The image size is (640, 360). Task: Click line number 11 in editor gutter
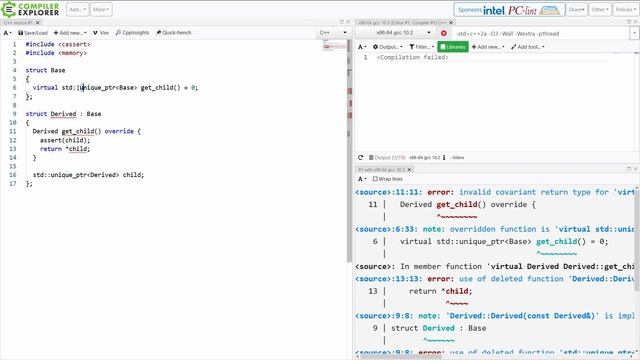(13, 131)
